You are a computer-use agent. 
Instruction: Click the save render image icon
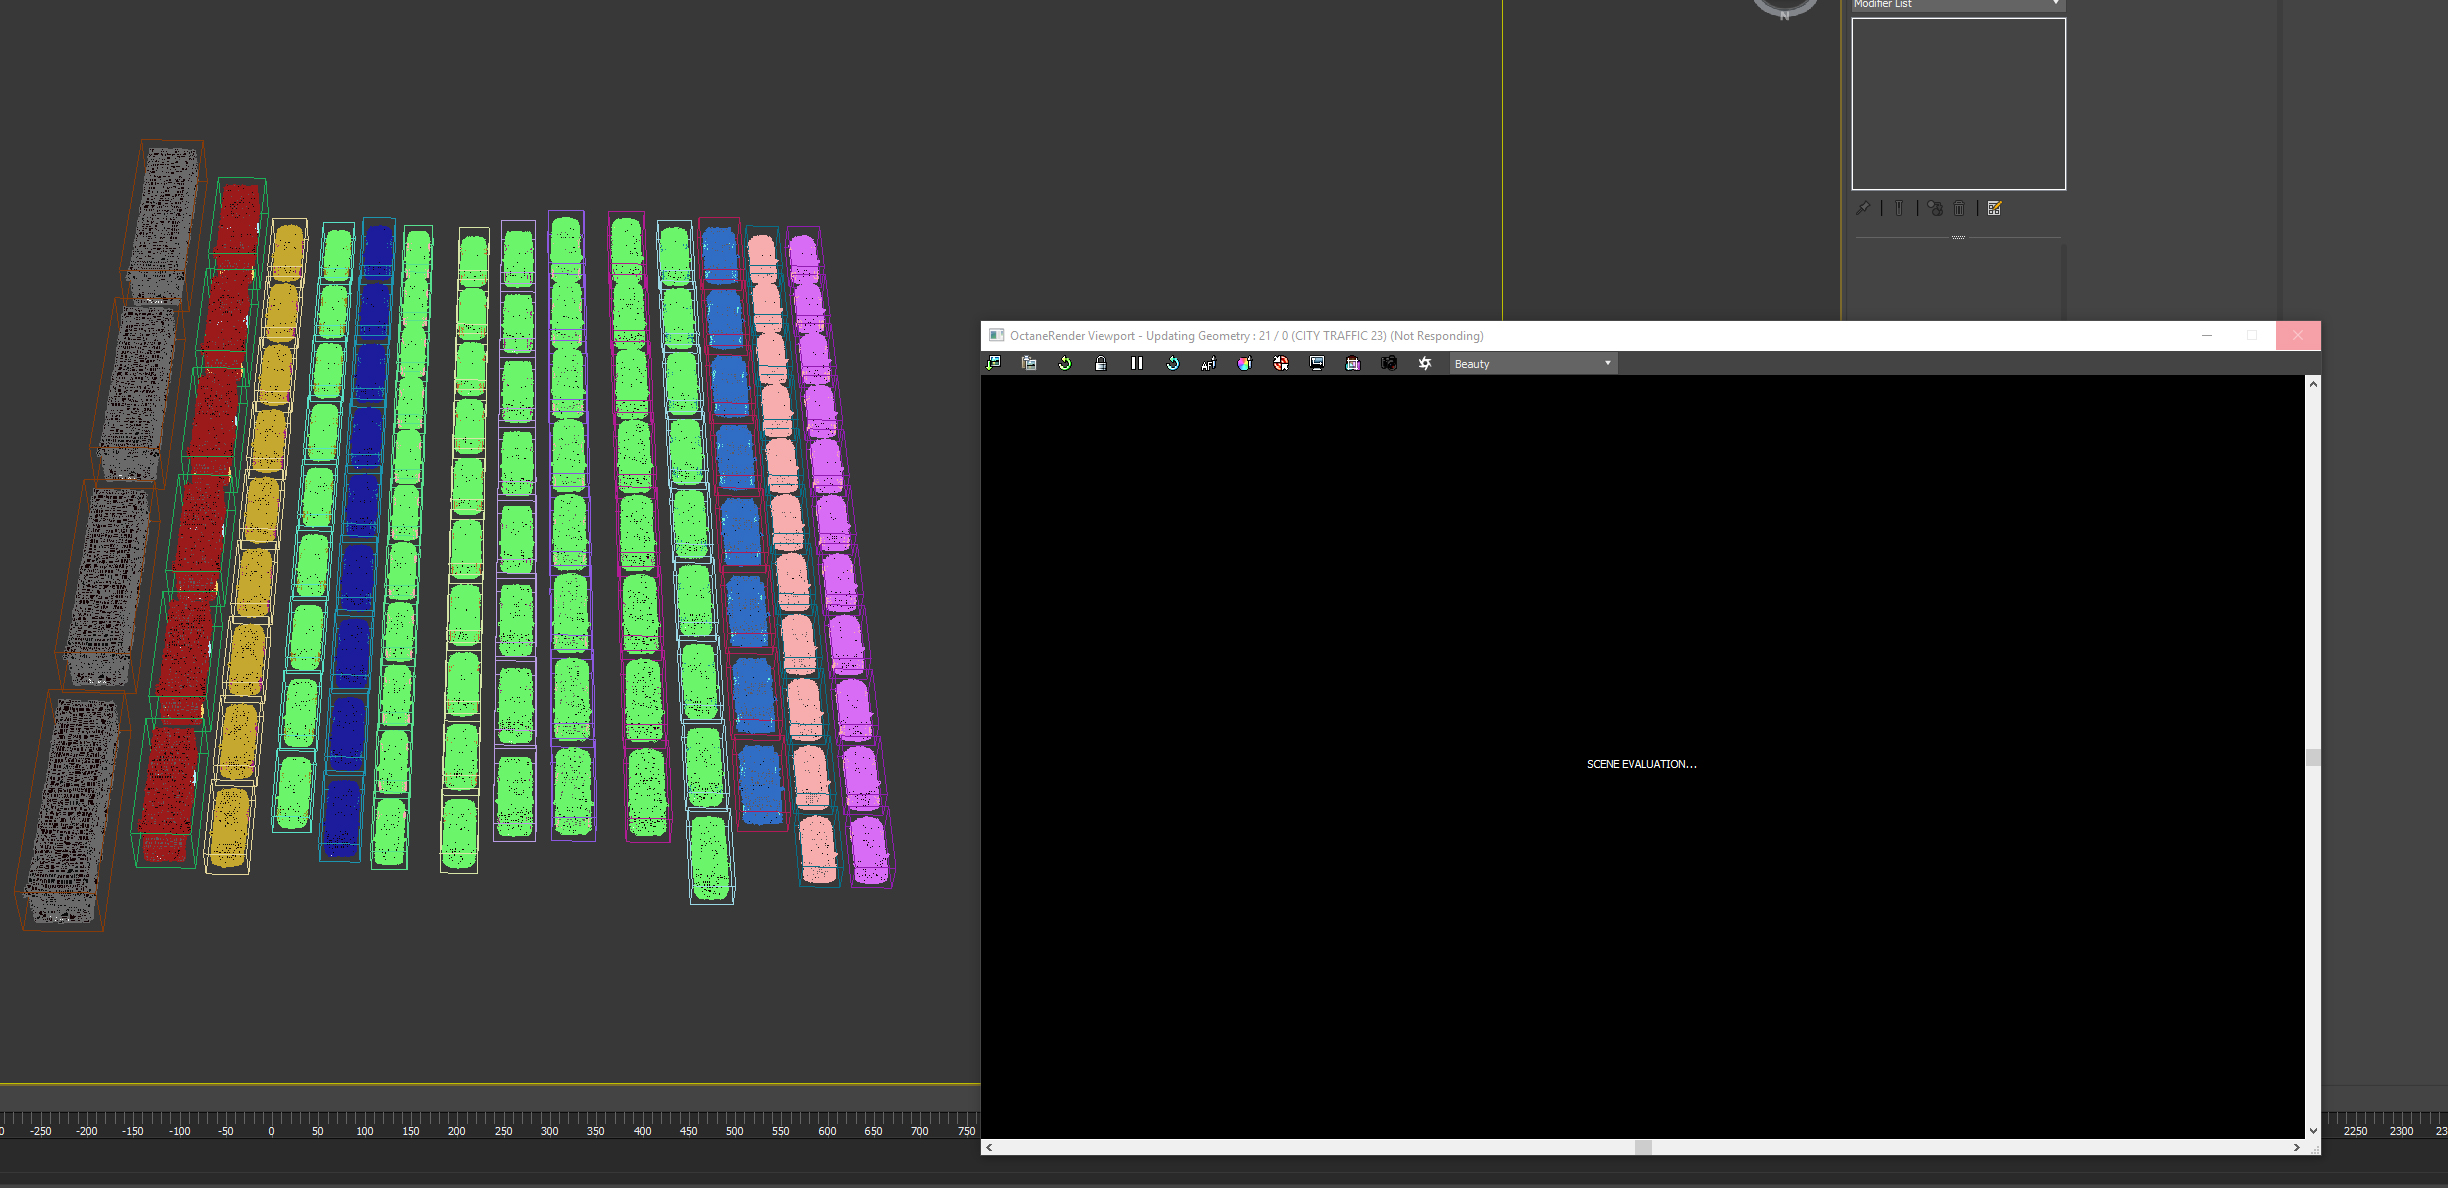(993, 363)
